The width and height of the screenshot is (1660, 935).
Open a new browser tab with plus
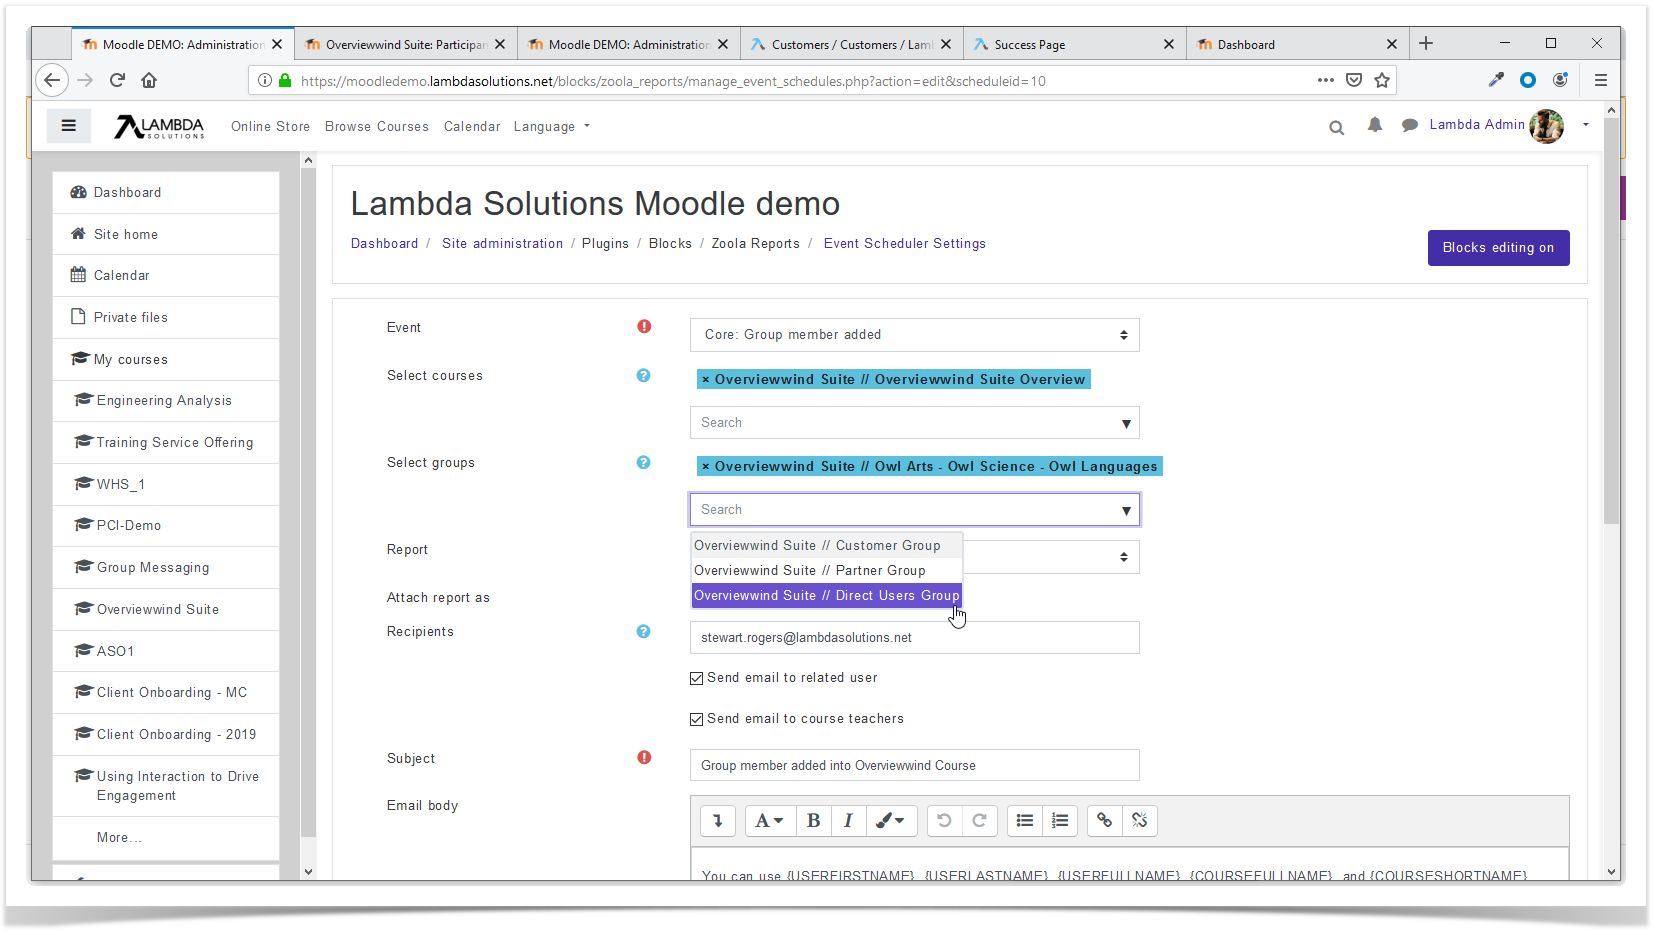coord(1426,43)
